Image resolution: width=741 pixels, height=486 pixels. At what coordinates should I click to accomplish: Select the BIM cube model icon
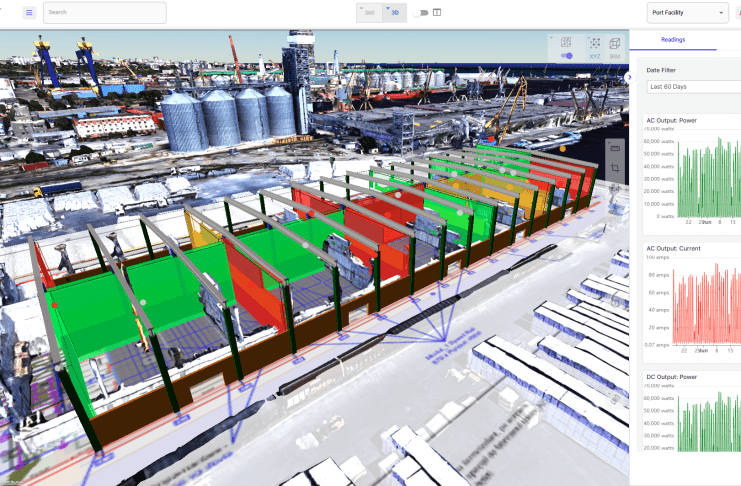615,46
